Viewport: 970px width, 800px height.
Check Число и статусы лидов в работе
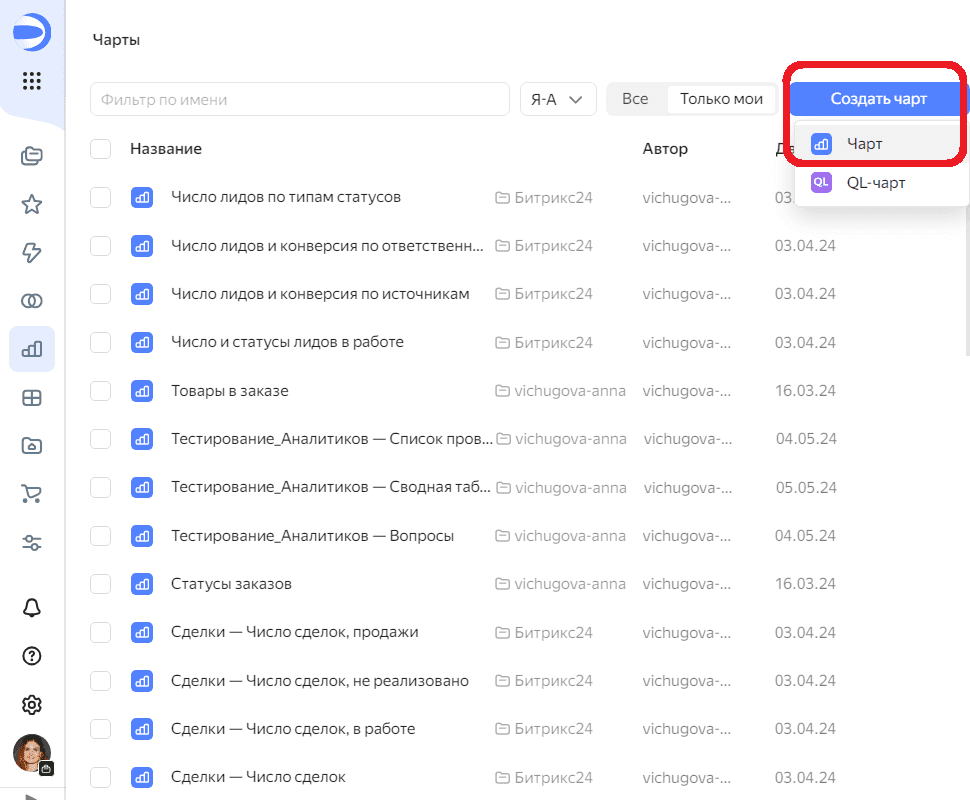tap(100, 342)
